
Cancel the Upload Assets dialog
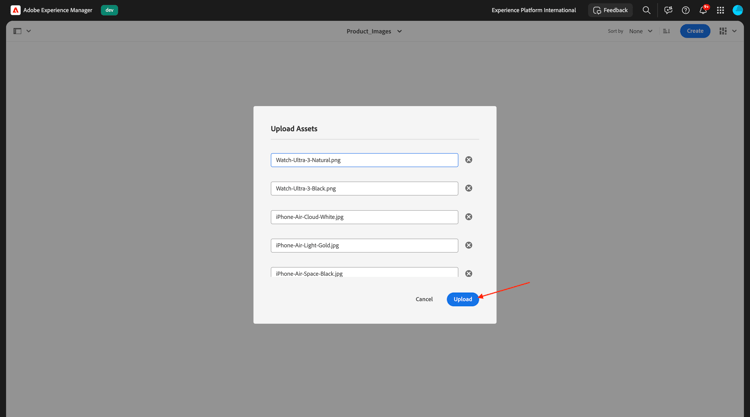(x=424, y=299)
